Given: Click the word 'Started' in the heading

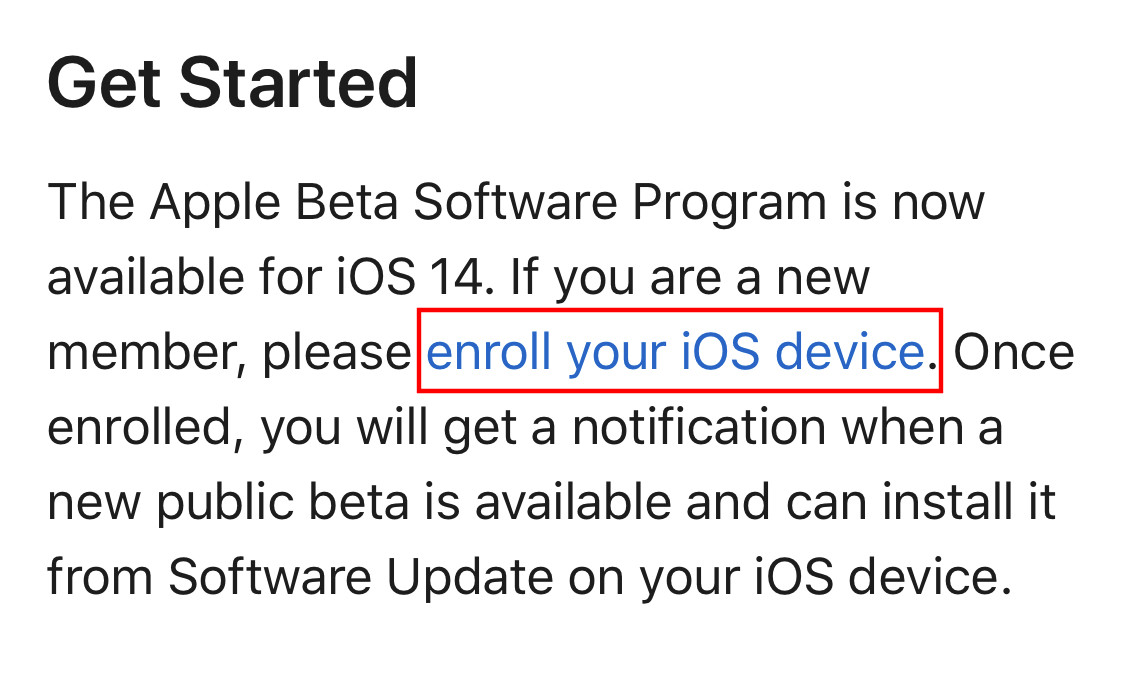Looking at the screenshot, I should pyautogui.click(x=298, y=84).
